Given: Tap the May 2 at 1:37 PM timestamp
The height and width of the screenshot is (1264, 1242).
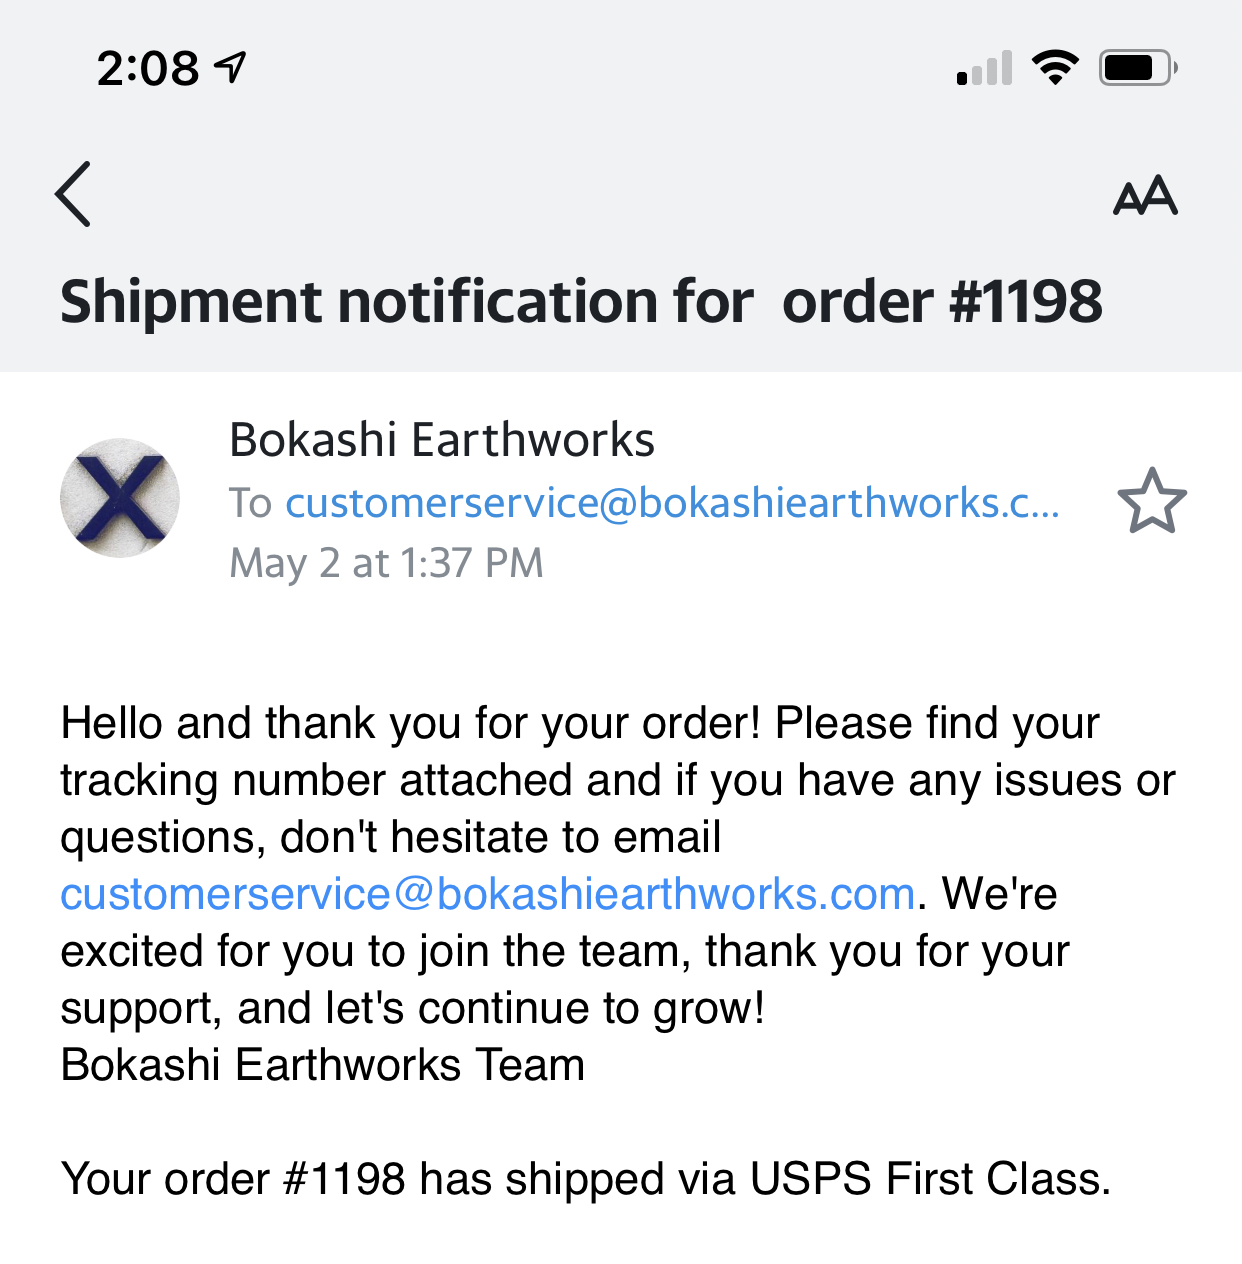Looking at the screenshot, I should [x=386, y=563].
